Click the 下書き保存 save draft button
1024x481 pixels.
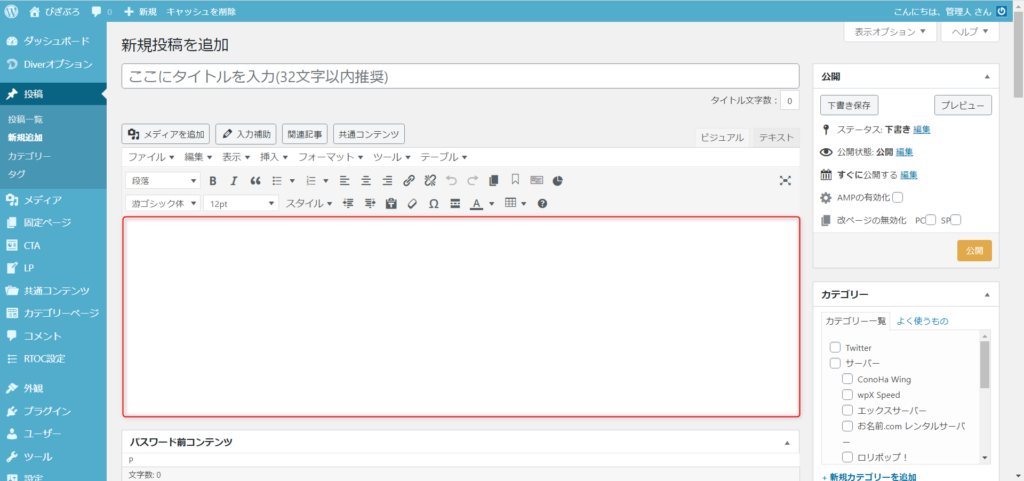pyautogui.click(x=849, y=105)
